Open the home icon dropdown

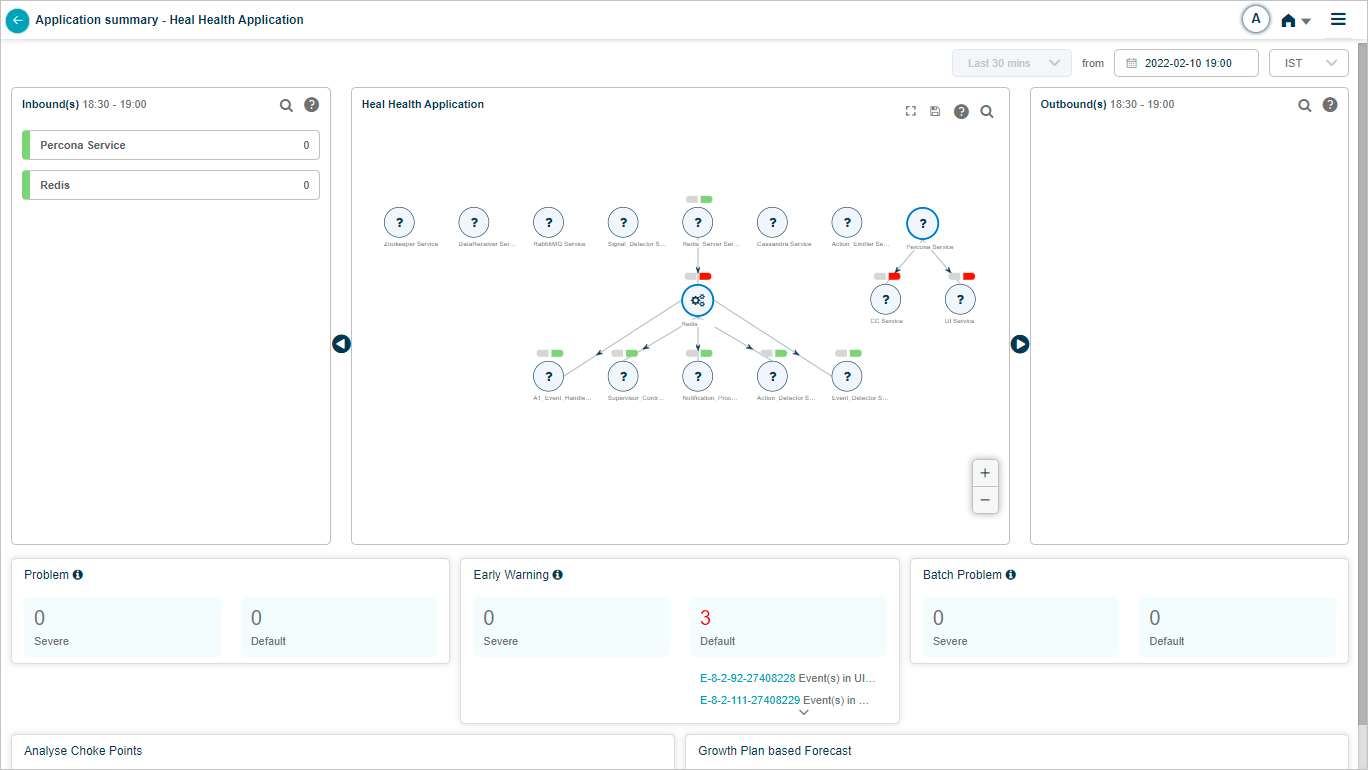1295,21
